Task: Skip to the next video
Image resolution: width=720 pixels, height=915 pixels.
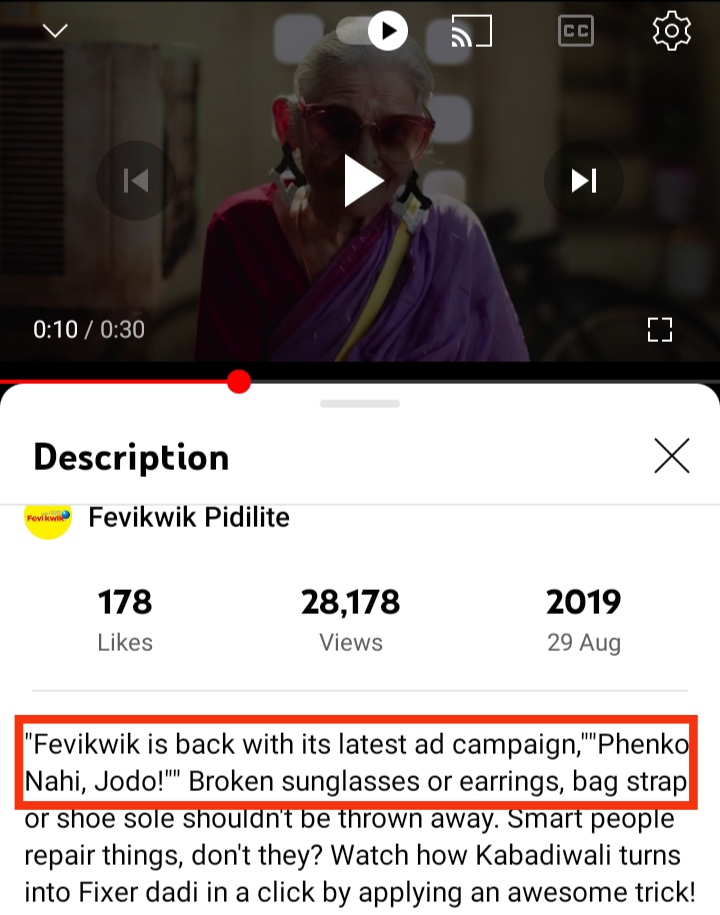Action: [x=584, y=180]
